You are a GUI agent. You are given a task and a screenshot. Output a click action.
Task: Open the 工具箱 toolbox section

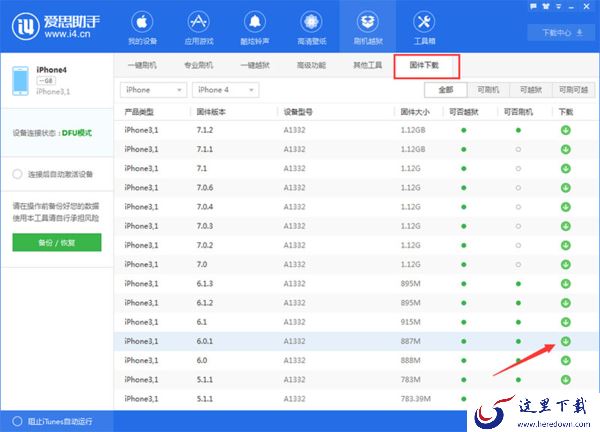(424, 28)
